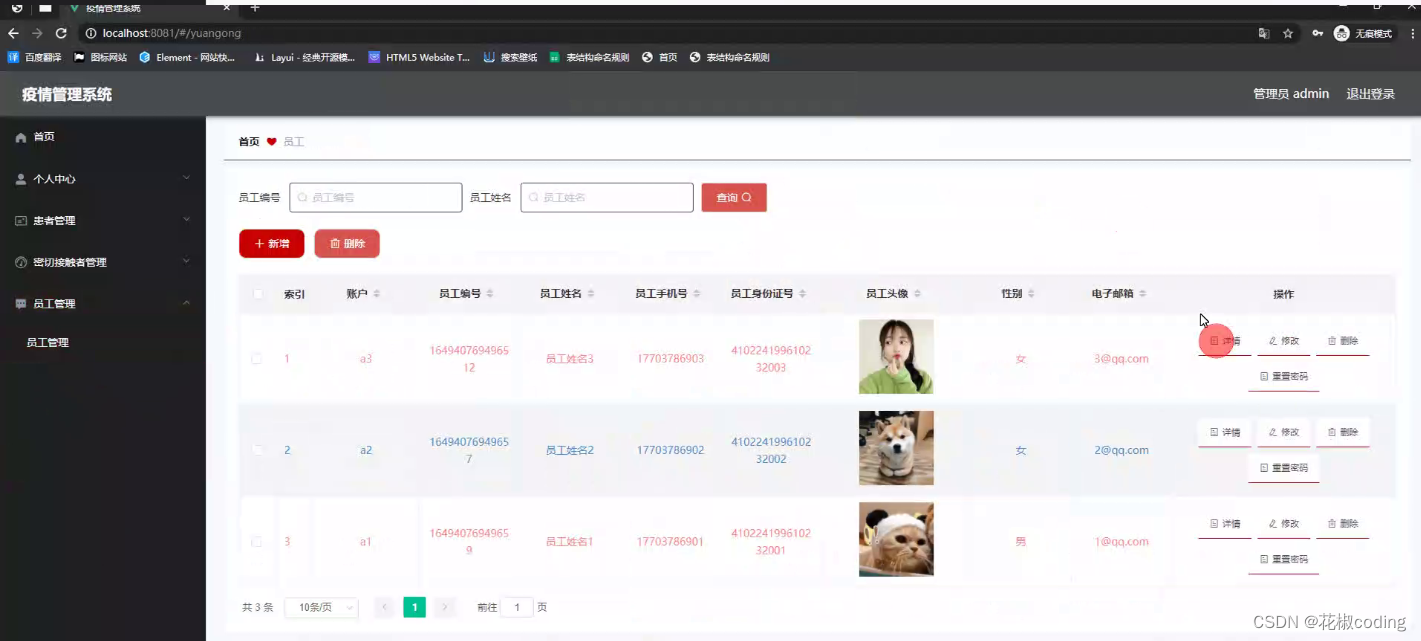Click the site info icon before localhost URL

[x=91, y=33]
